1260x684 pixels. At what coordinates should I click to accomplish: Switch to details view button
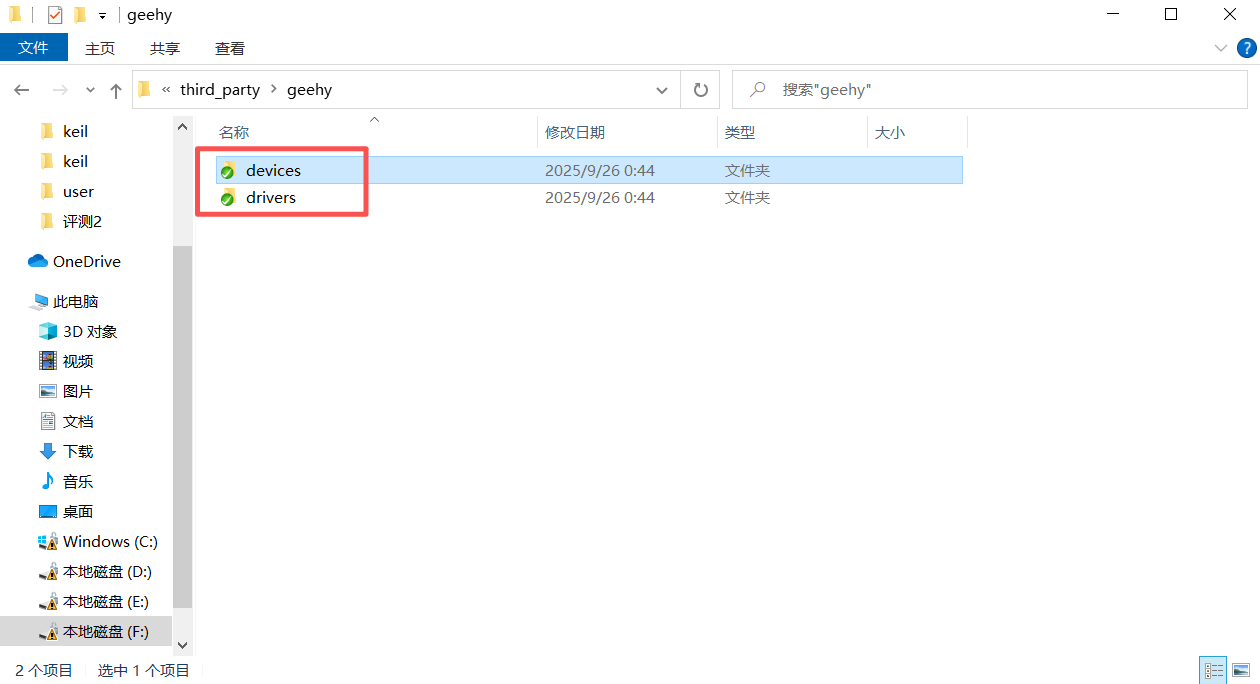point(1214,670)
